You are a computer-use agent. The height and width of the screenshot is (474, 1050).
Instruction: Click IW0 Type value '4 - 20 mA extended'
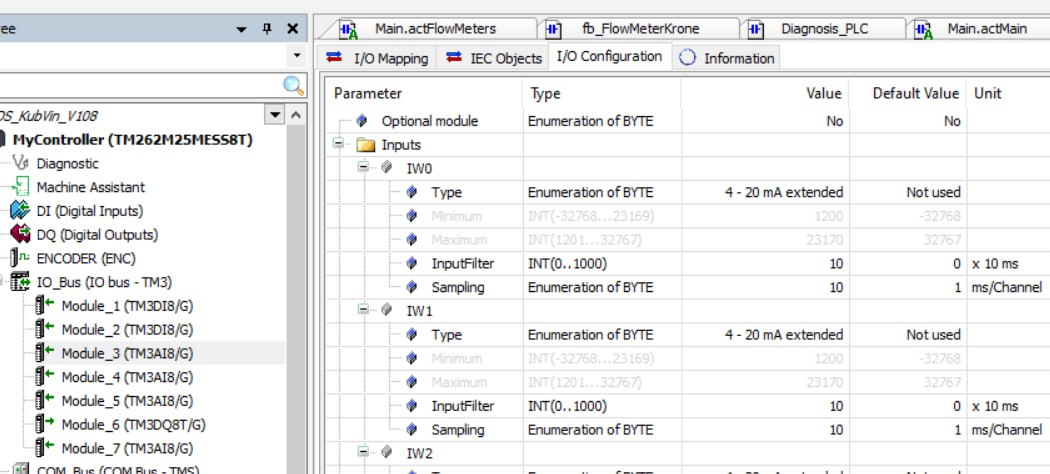[x=783, y=192]
